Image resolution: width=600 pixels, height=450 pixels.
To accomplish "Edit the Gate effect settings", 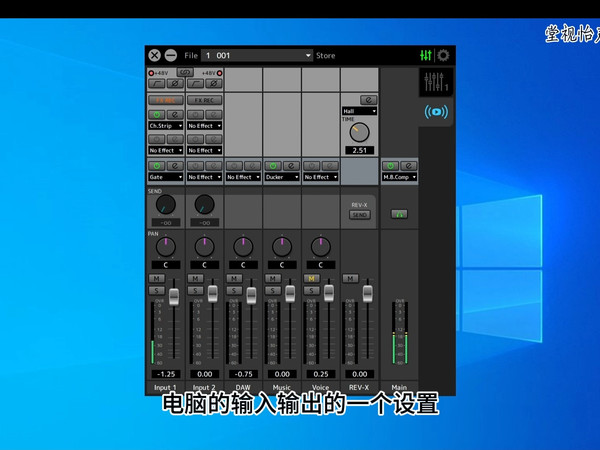I will (175, 166).
